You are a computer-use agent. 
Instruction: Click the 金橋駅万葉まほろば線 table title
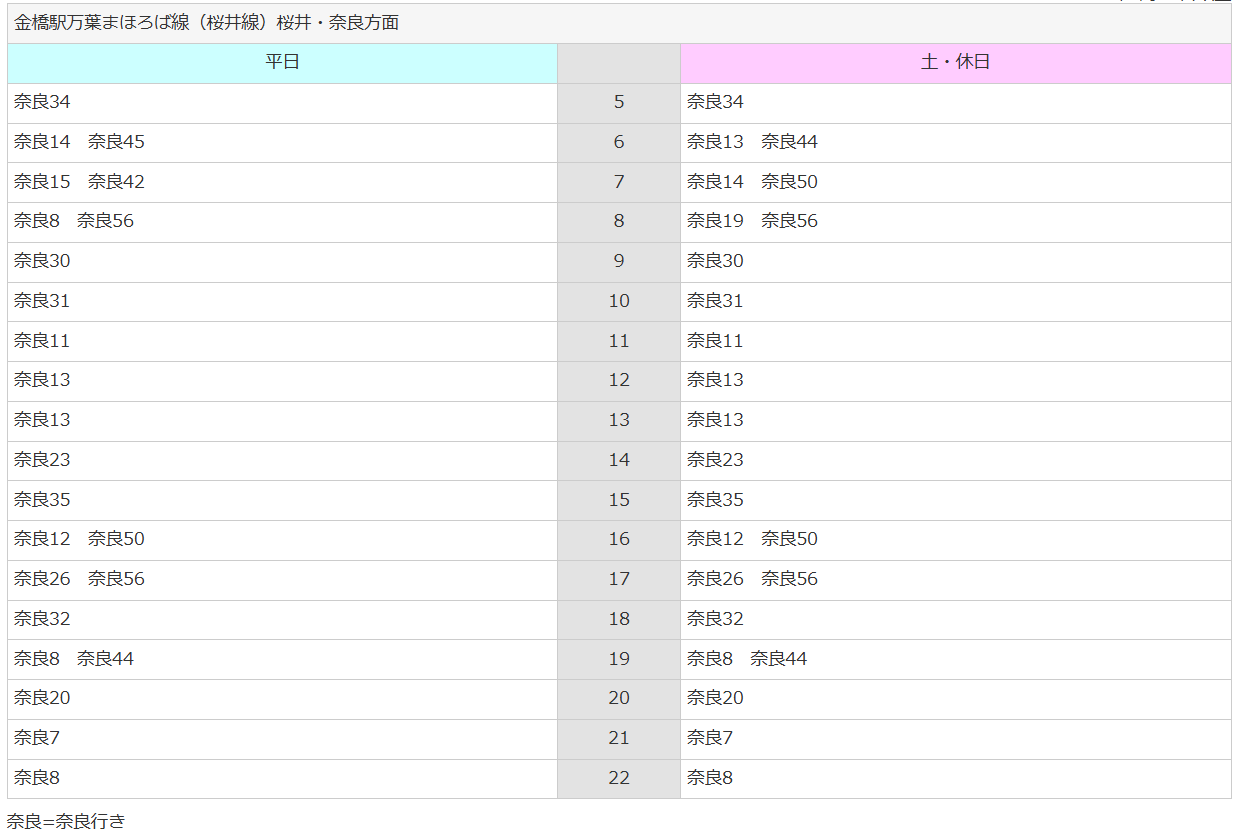tap(207, 22)
